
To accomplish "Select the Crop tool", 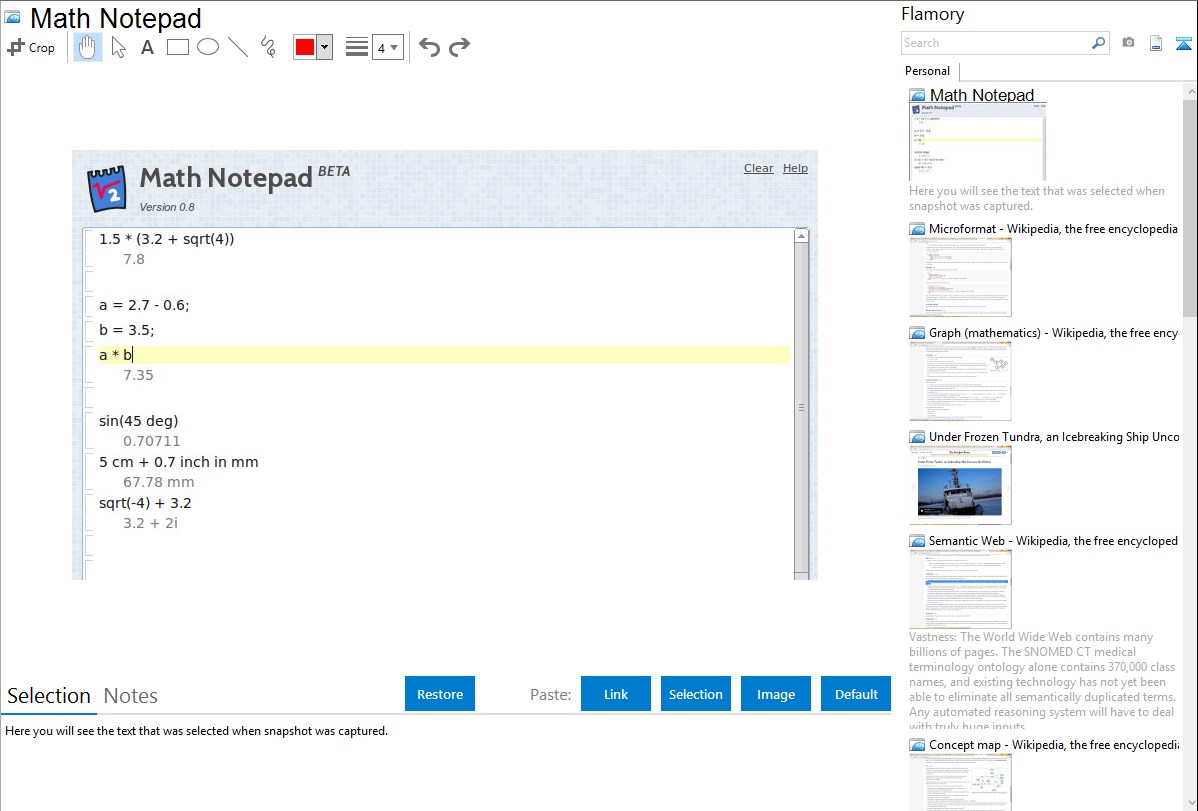I will click(x=31, y=47).
